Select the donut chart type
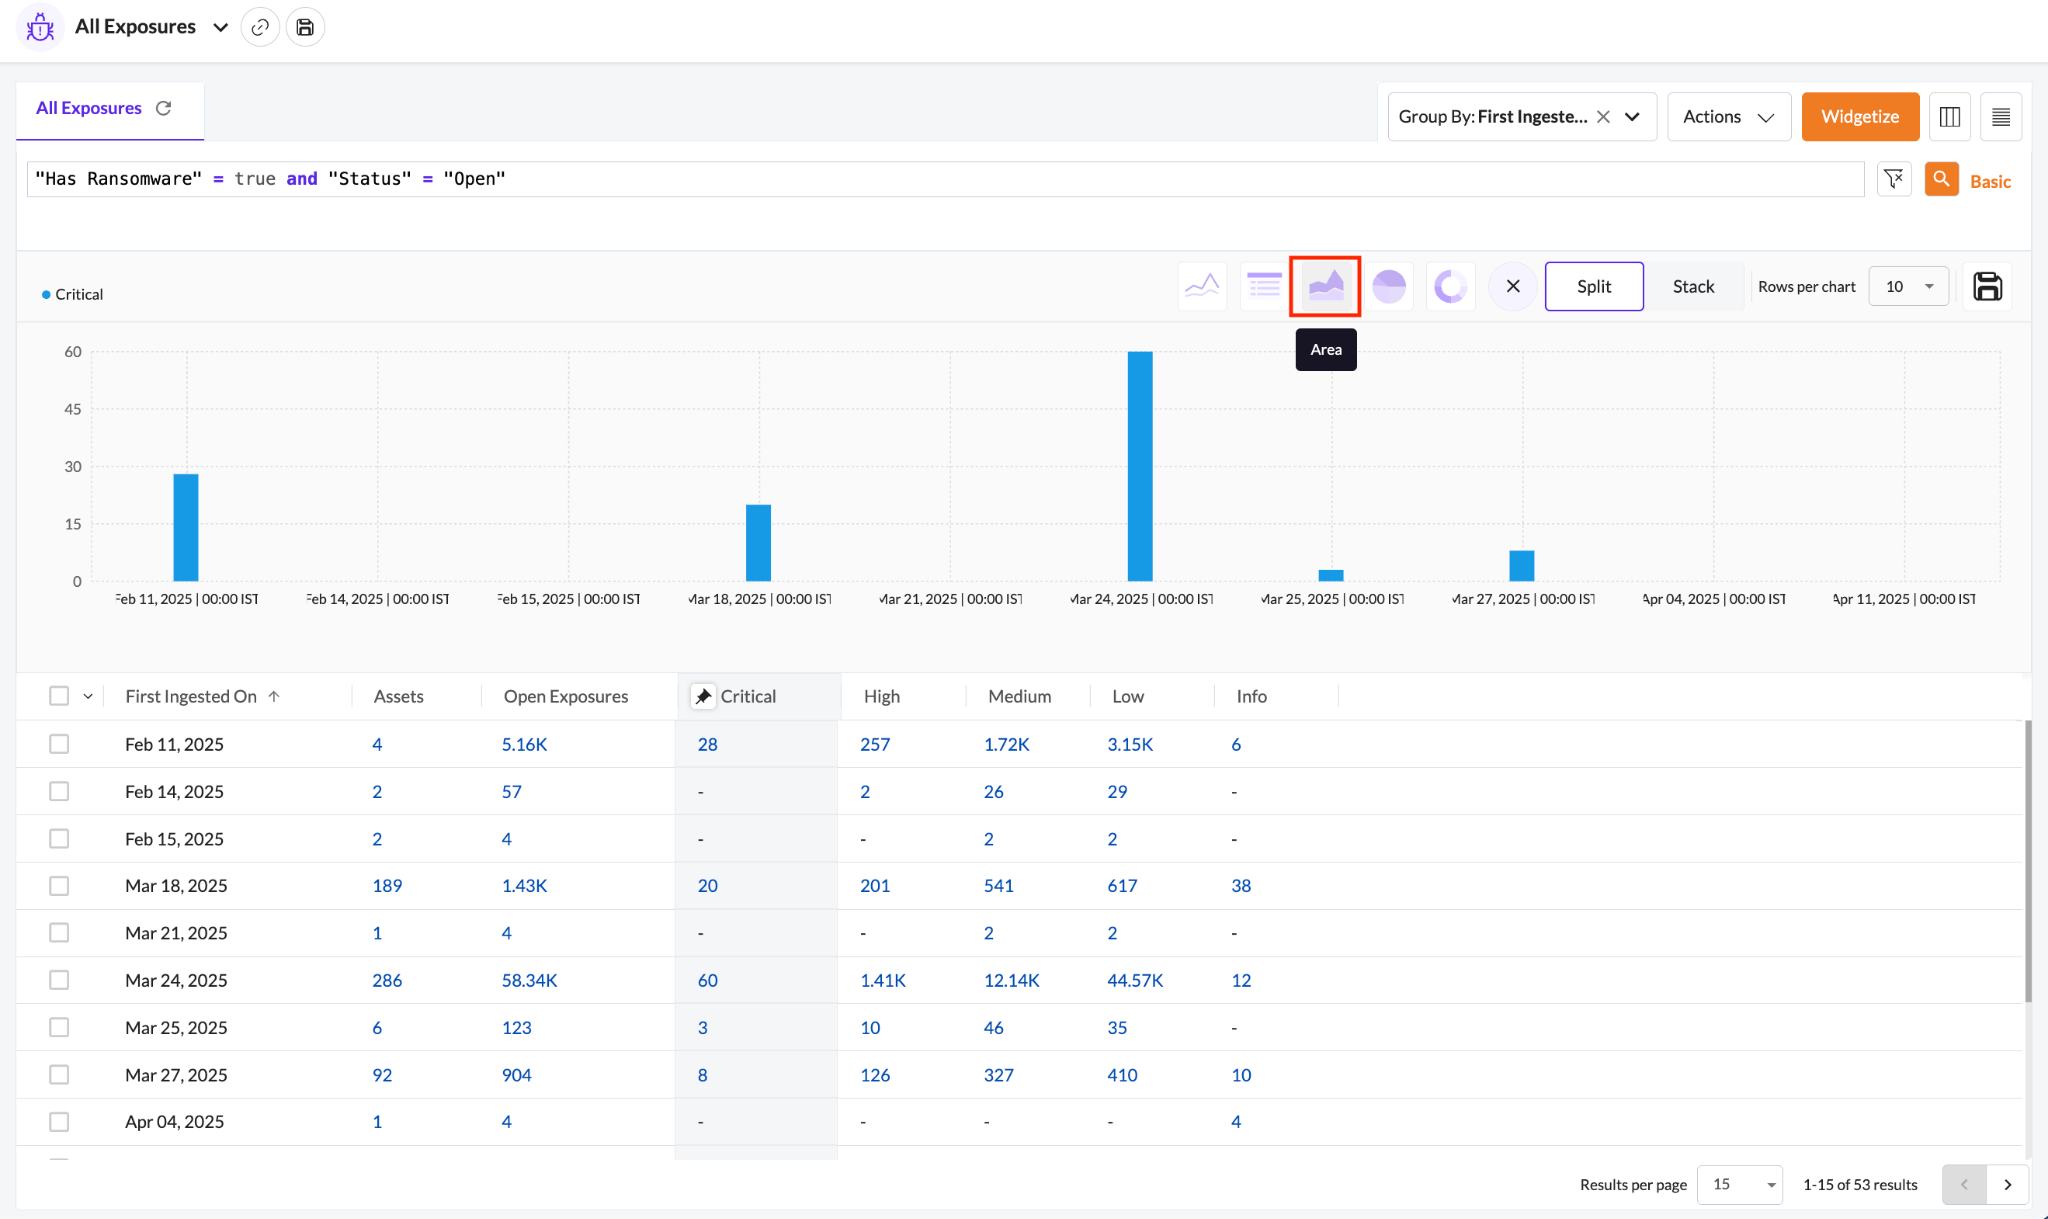Image resolution: width=2048 pixels, height=1219 pixels. point(1450,287)
